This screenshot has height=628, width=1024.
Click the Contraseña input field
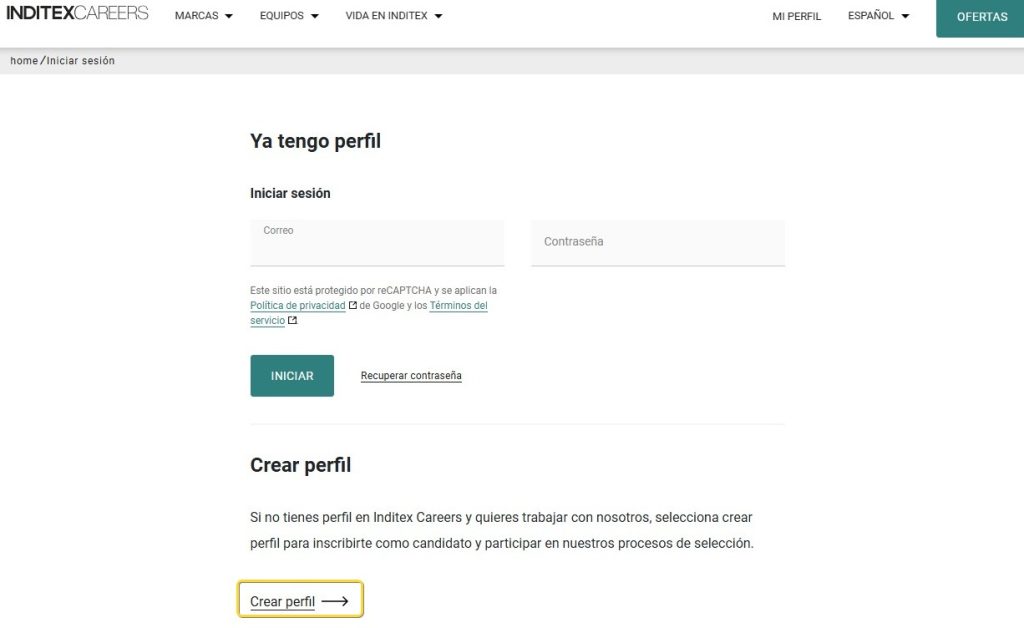coord(657,242)
